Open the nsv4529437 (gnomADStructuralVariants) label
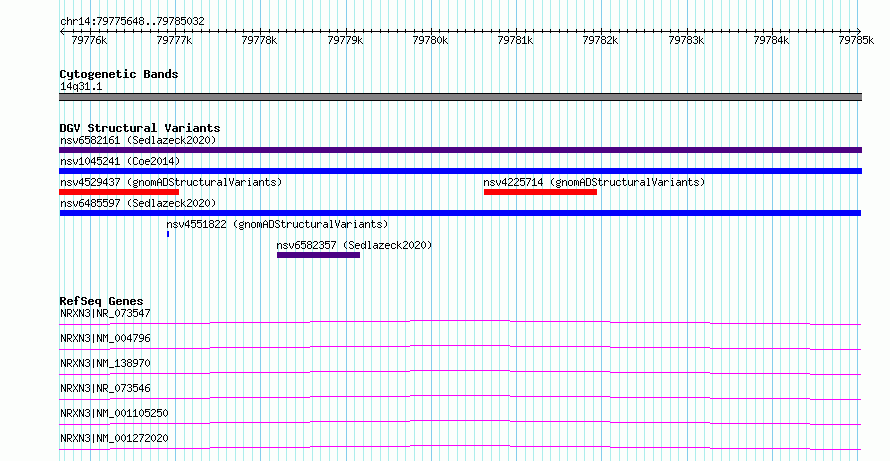This screenshot has height=461, width=890. 171,182
